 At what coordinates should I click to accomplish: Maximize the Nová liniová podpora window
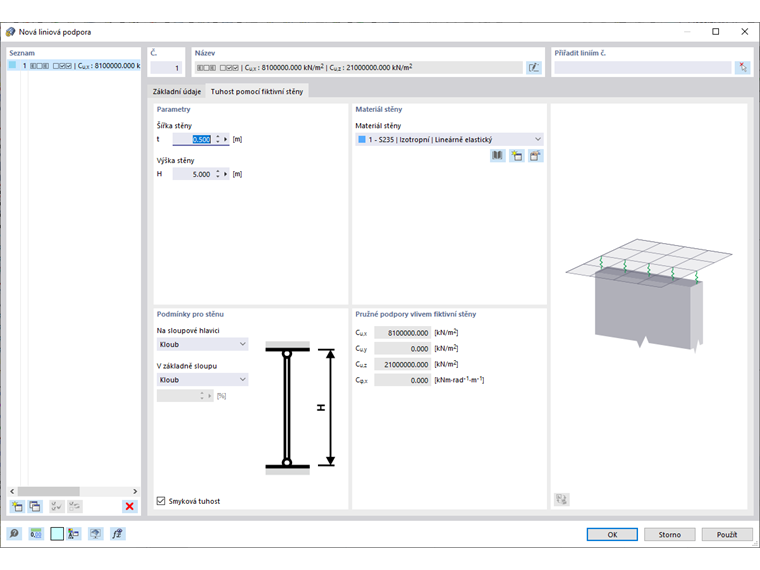coord(715,32)
